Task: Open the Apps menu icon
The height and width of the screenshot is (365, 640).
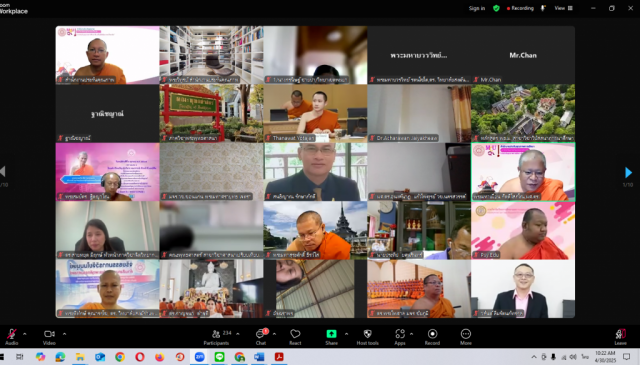Action: [400, 334]
